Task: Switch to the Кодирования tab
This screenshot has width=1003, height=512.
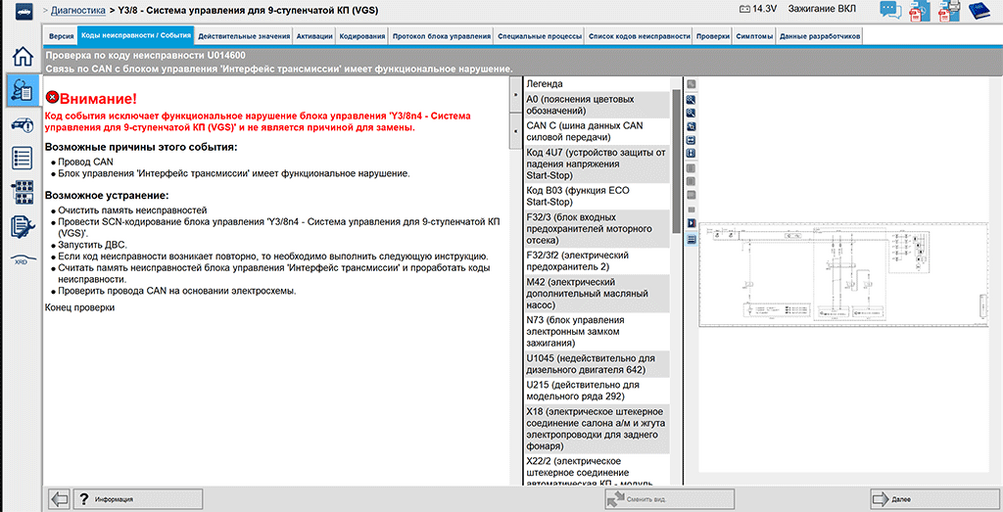Action: pyautogui.click(x=362, y=36)
